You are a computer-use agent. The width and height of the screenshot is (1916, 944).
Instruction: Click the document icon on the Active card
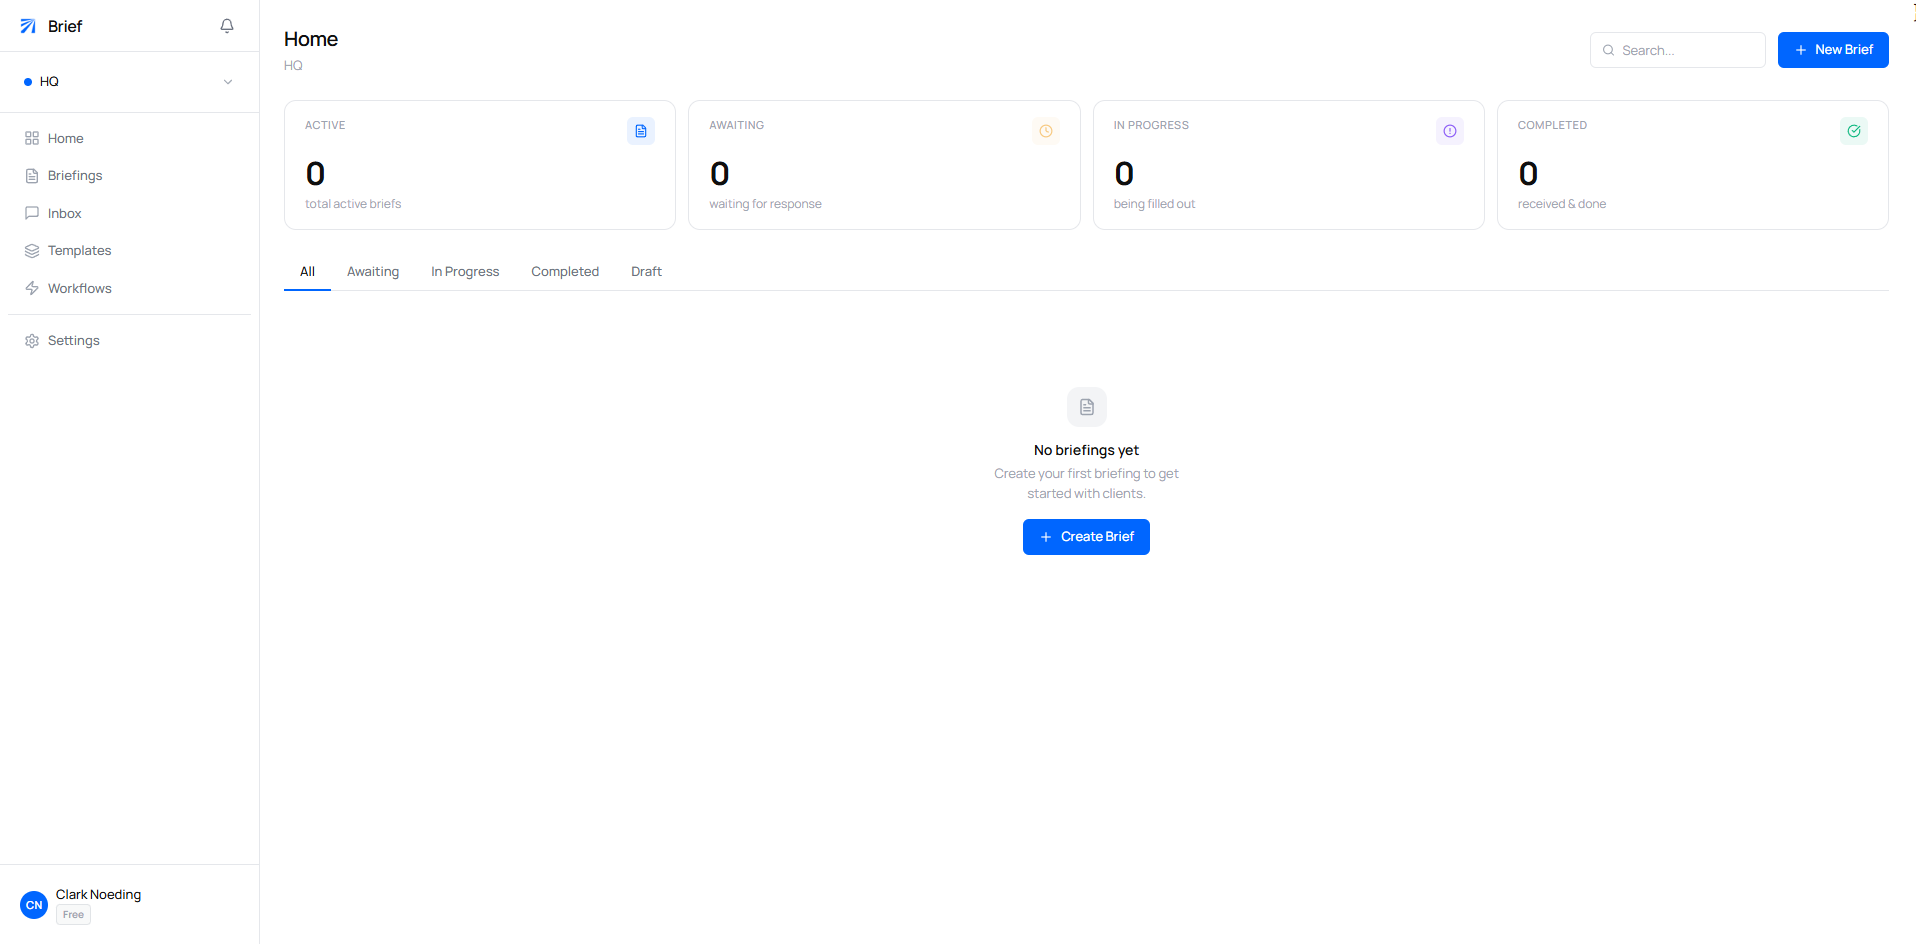tap(640, 130)
